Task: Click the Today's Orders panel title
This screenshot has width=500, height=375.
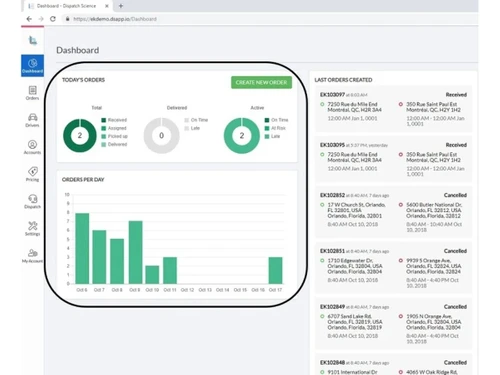Action: [x=83, y=80]
